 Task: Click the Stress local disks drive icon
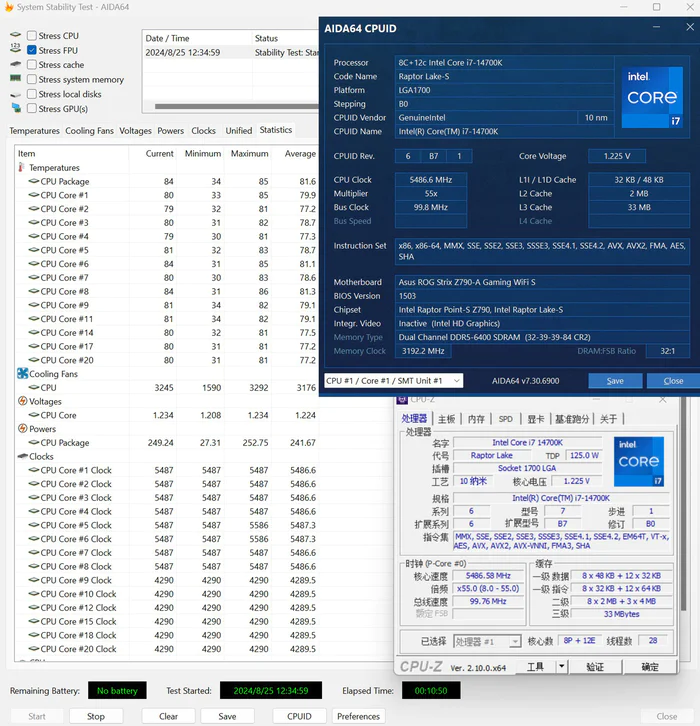tap(16, 94)
